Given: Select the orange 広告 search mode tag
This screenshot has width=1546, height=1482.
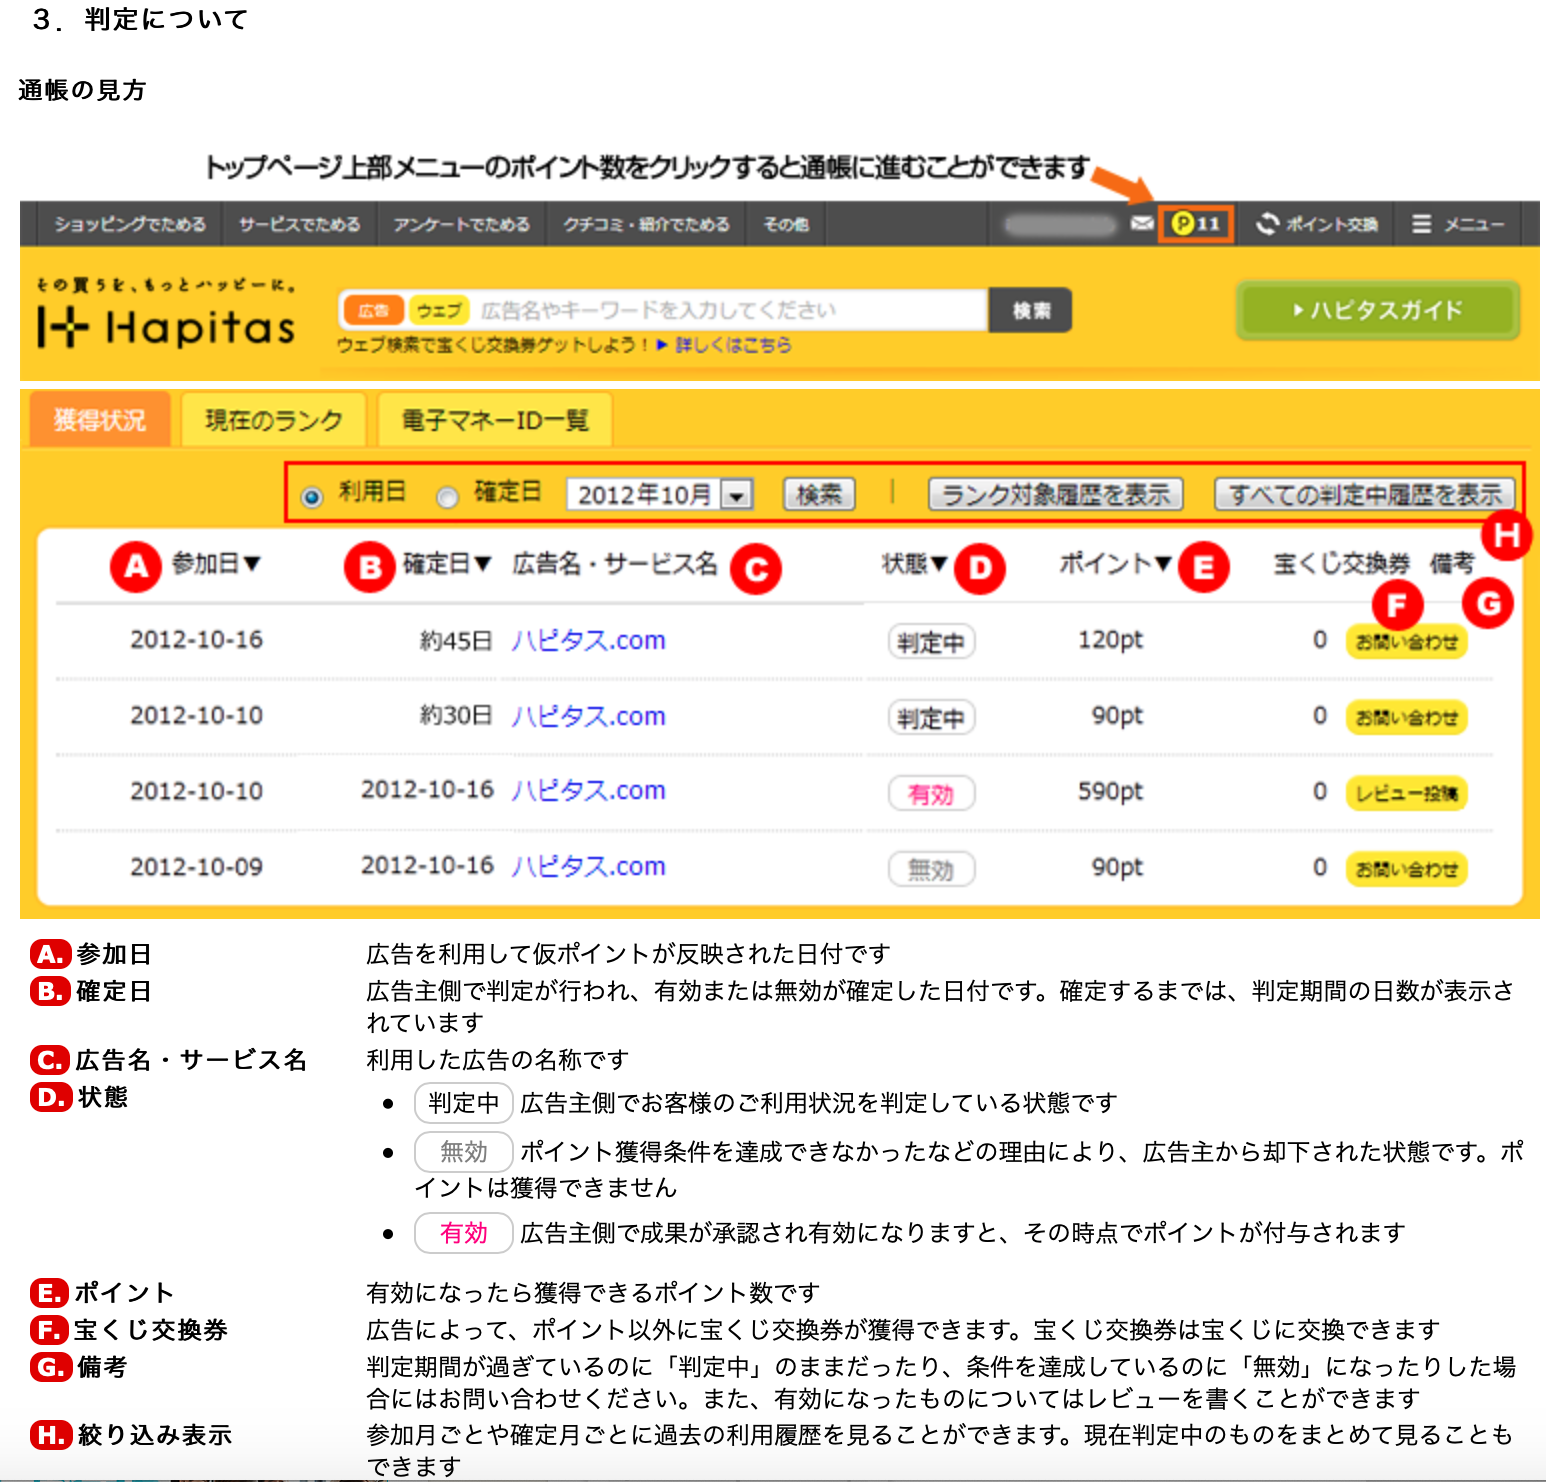Looking at the screenshot, I should click(373, 310).
